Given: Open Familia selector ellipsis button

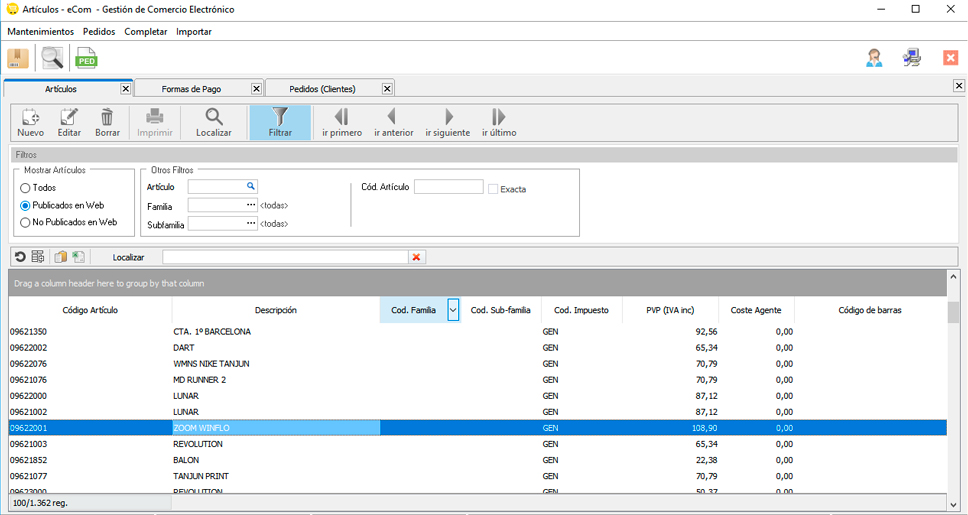Looking at the screenshot, I should coord(251,205).
